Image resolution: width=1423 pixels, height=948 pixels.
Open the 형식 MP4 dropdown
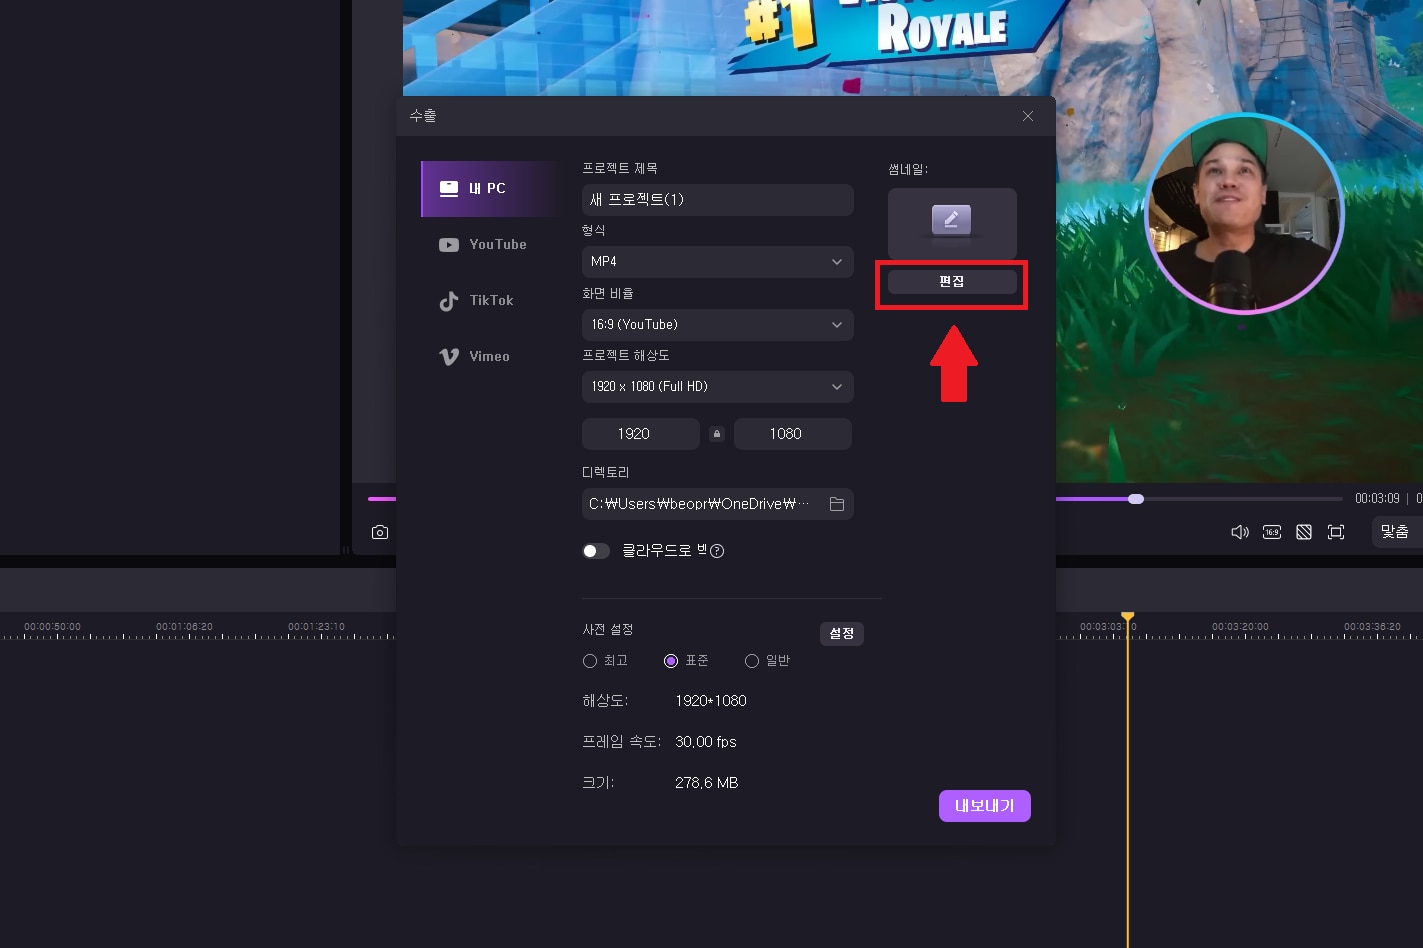coord(718,262)
